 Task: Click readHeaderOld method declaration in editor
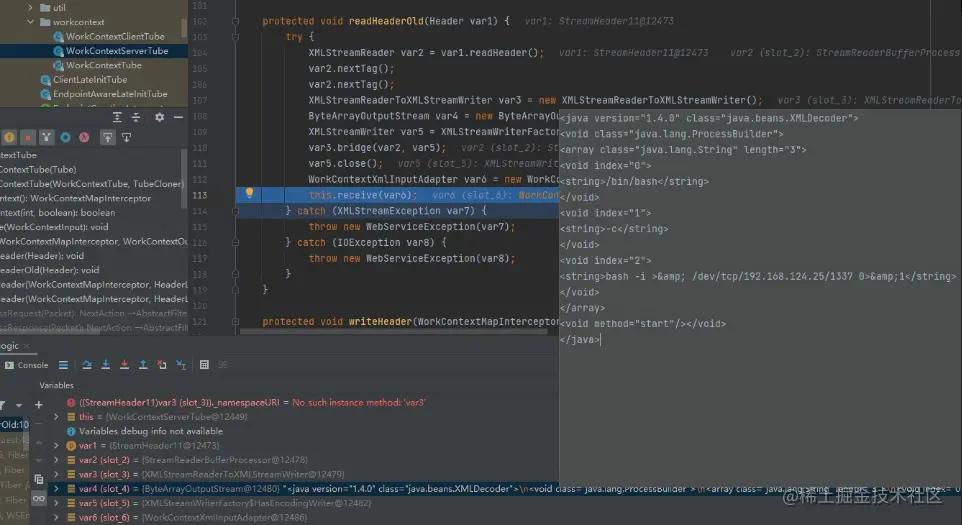[x=386, y=21]
